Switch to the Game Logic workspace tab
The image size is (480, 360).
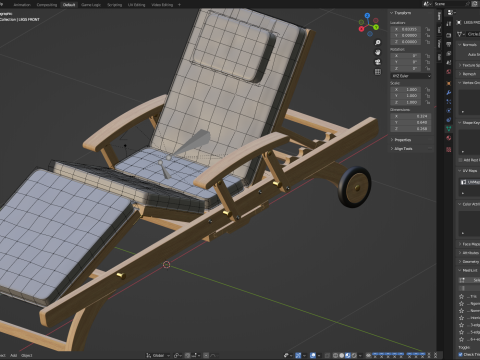click(91, 5)
